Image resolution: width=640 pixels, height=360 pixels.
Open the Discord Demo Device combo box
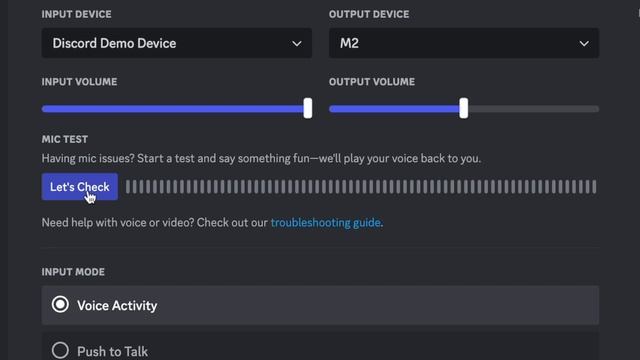coord(177,43)
